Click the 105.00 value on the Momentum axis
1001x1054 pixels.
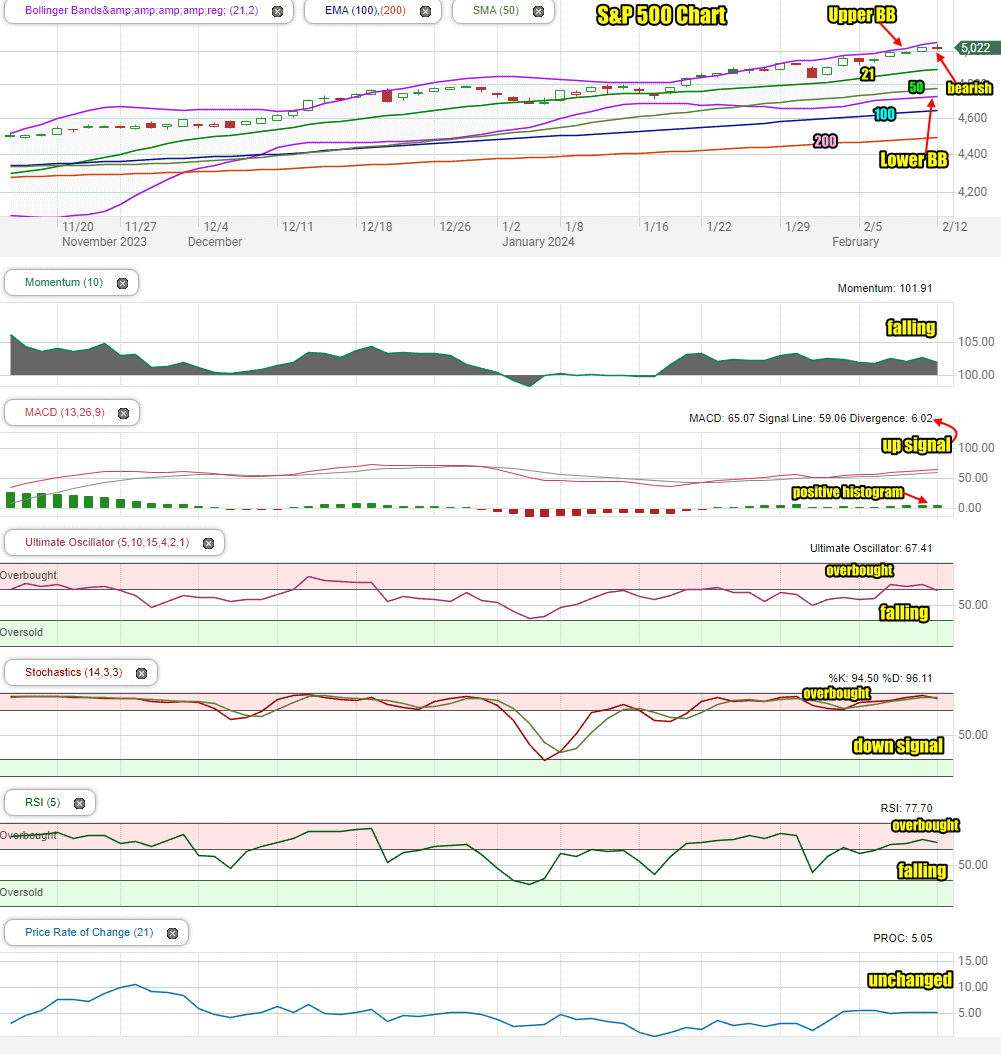976,341
